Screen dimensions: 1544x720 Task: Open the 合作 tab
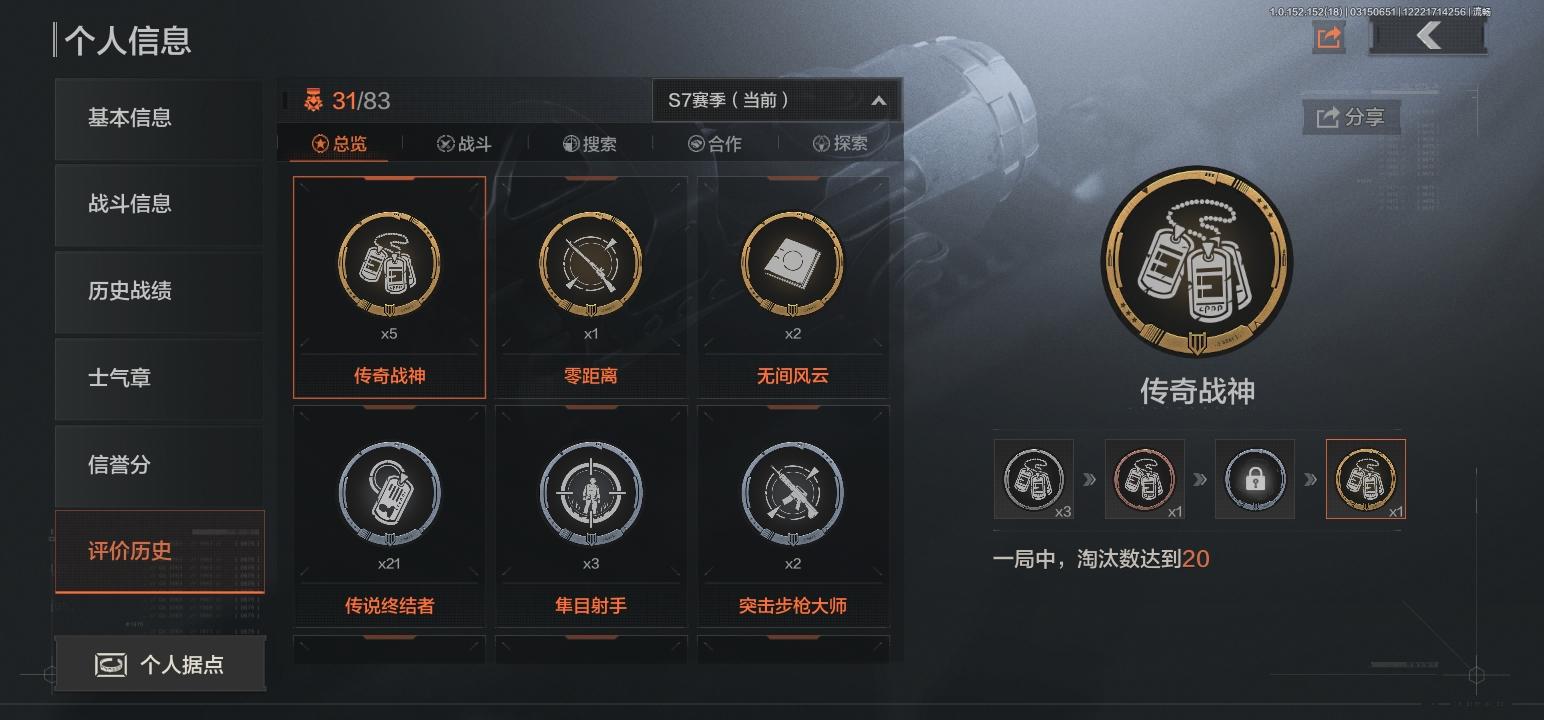point(714,144)
